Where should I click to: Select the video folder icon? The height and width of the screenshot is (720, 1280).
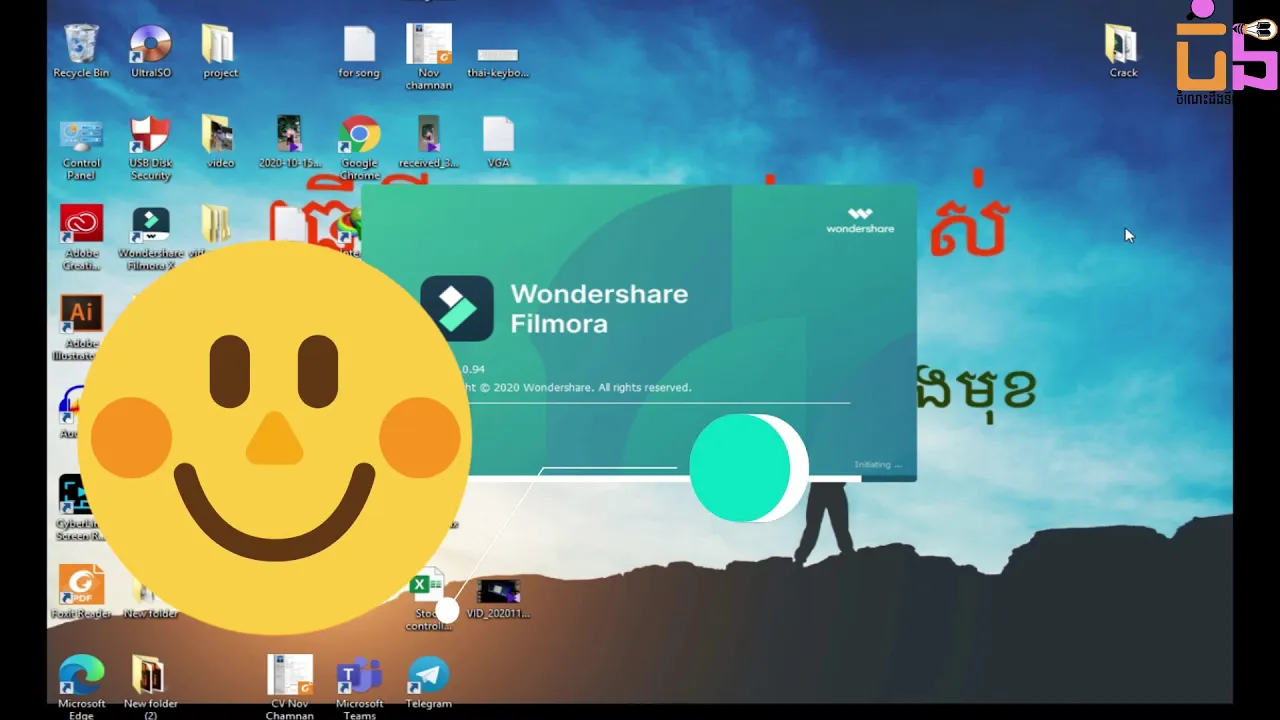point(220,142)
